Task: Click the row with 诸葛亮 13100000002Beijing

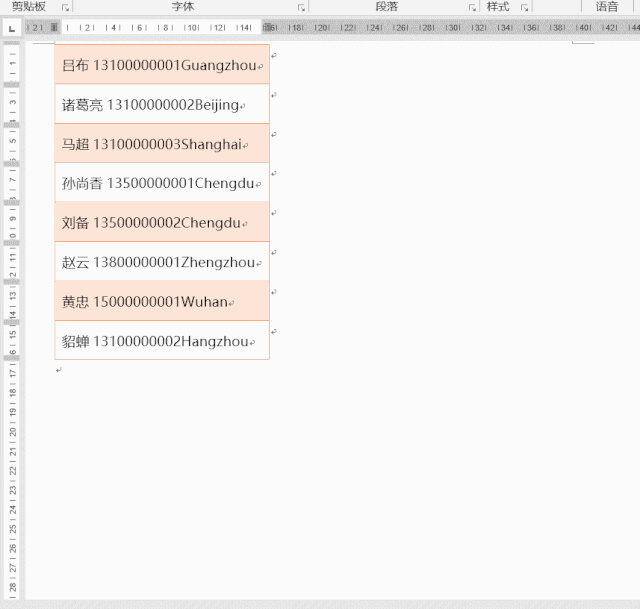Action: (162, 104)
